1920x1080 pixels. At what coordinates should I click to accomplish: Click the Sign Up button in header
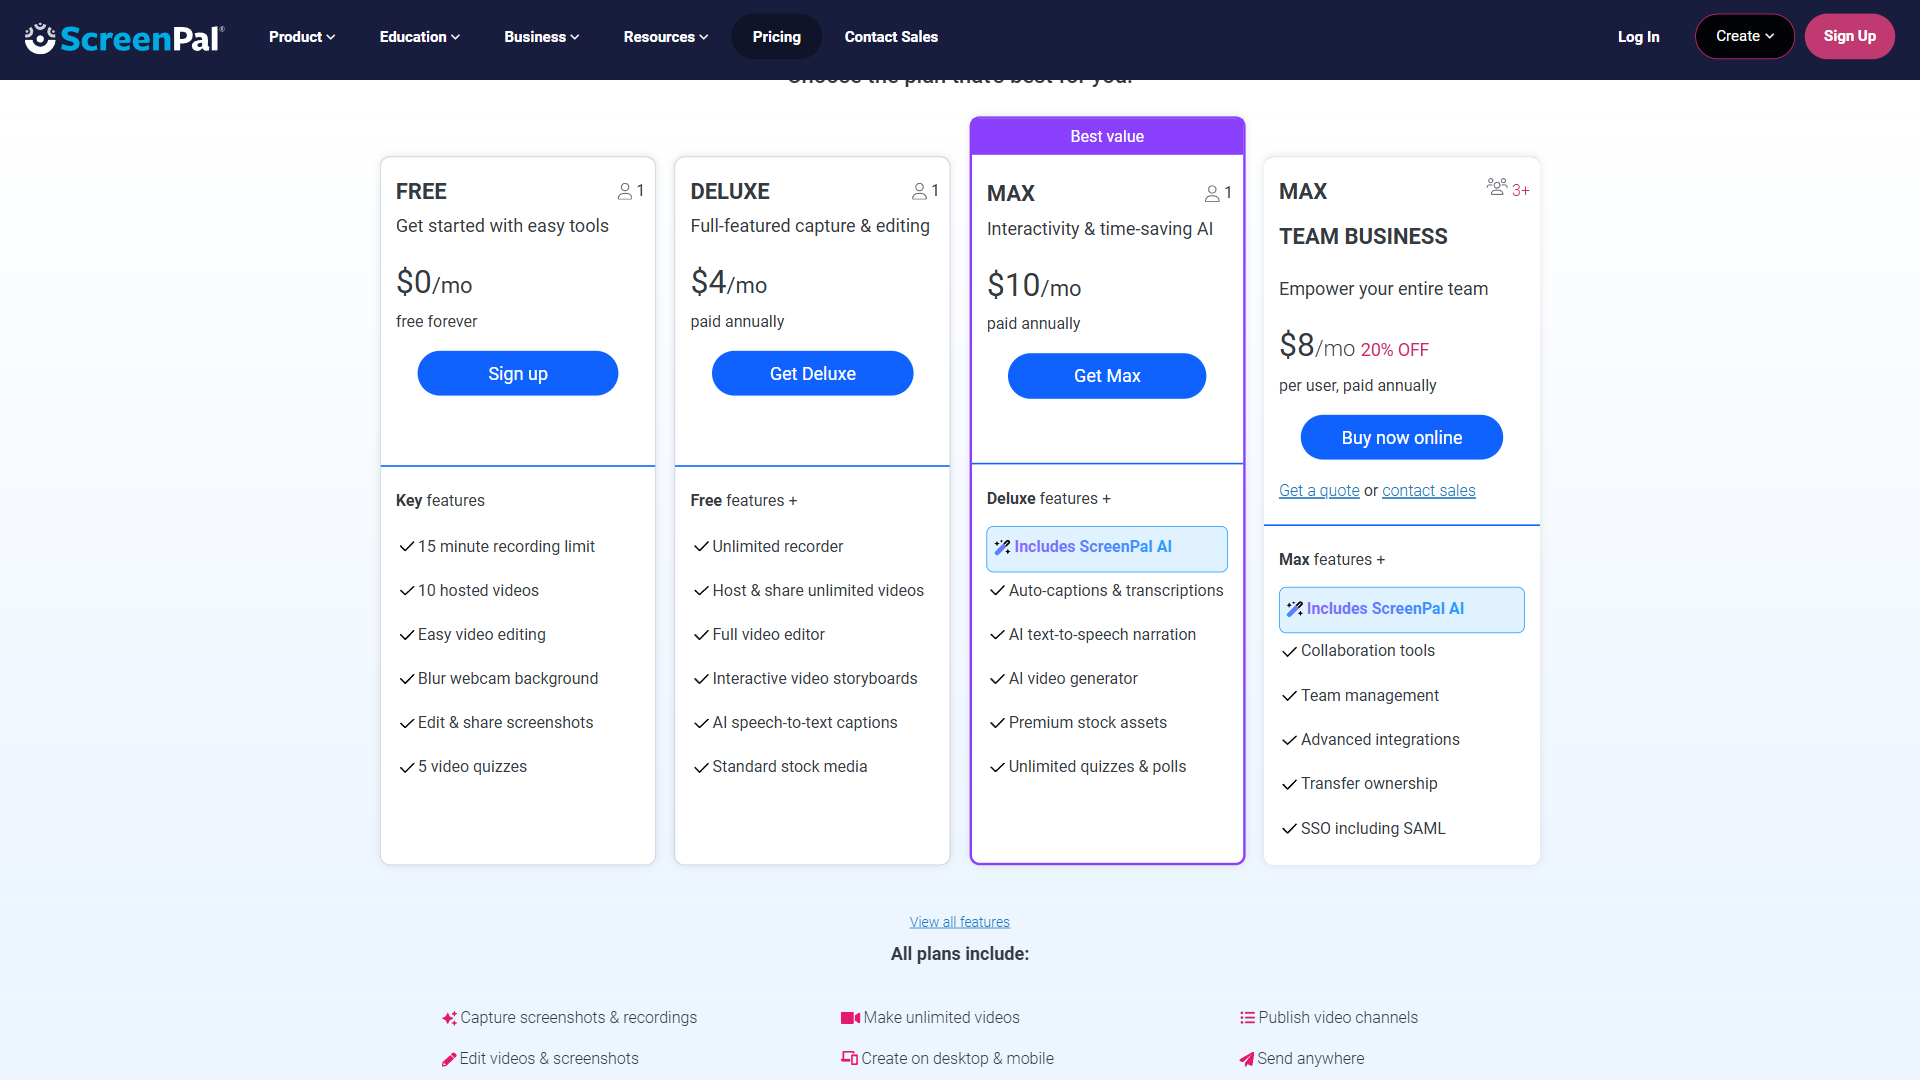[1849, 36]
